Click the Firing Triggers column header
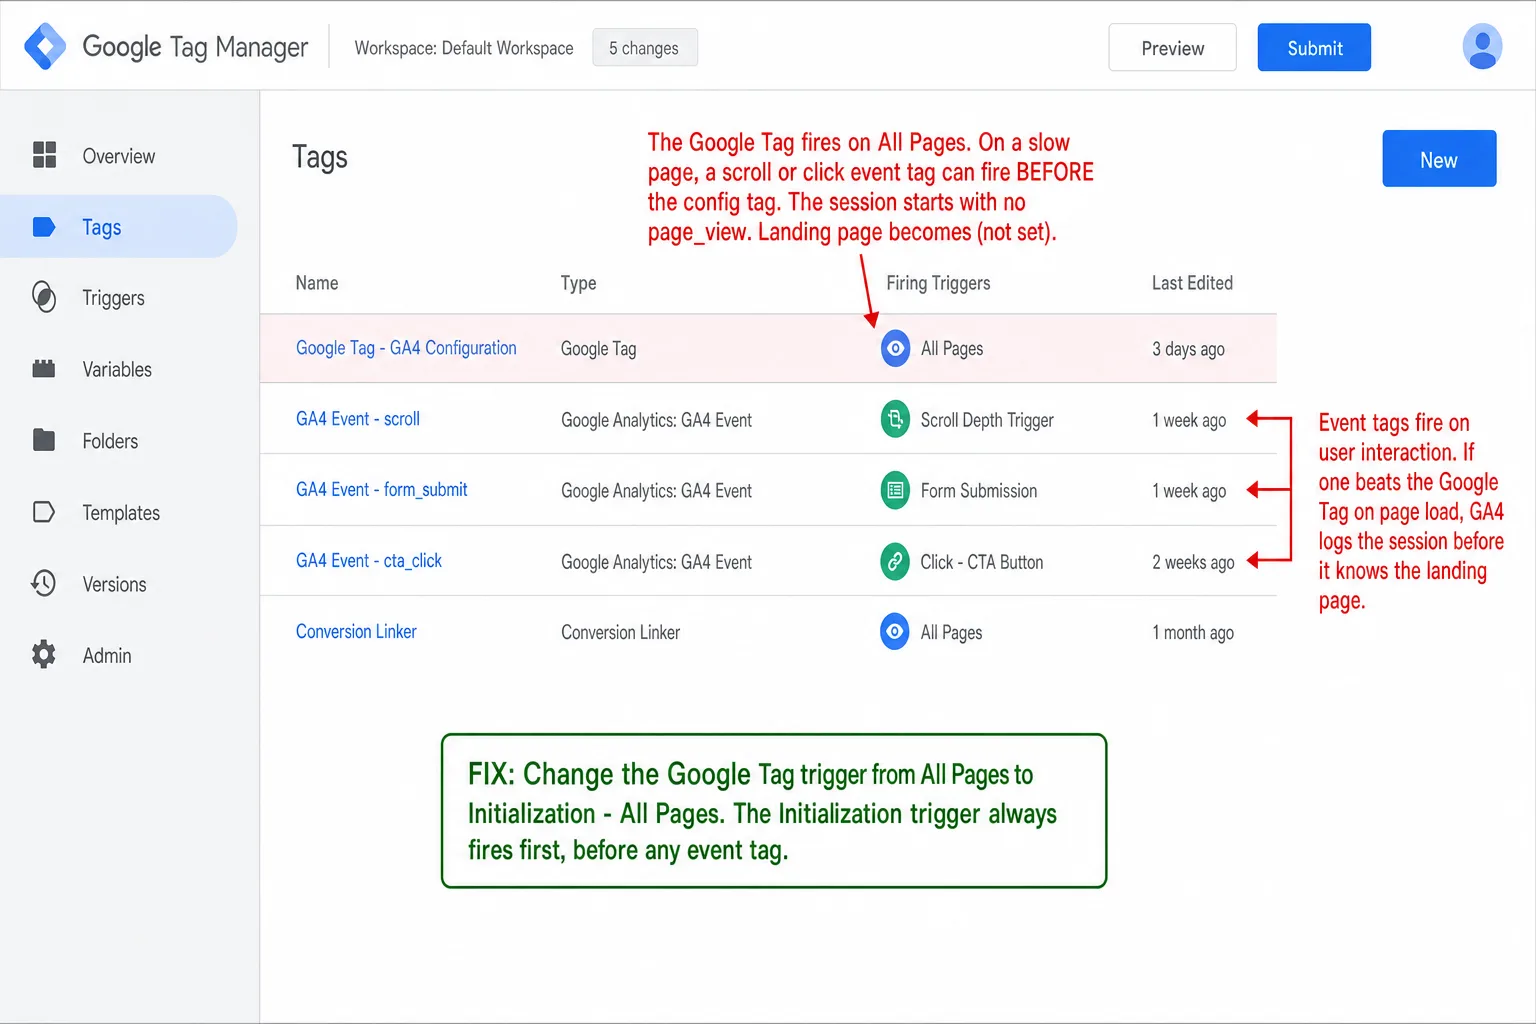Screen dimensions: 1536x1024 pyautogui.click(x=938, y=283)
